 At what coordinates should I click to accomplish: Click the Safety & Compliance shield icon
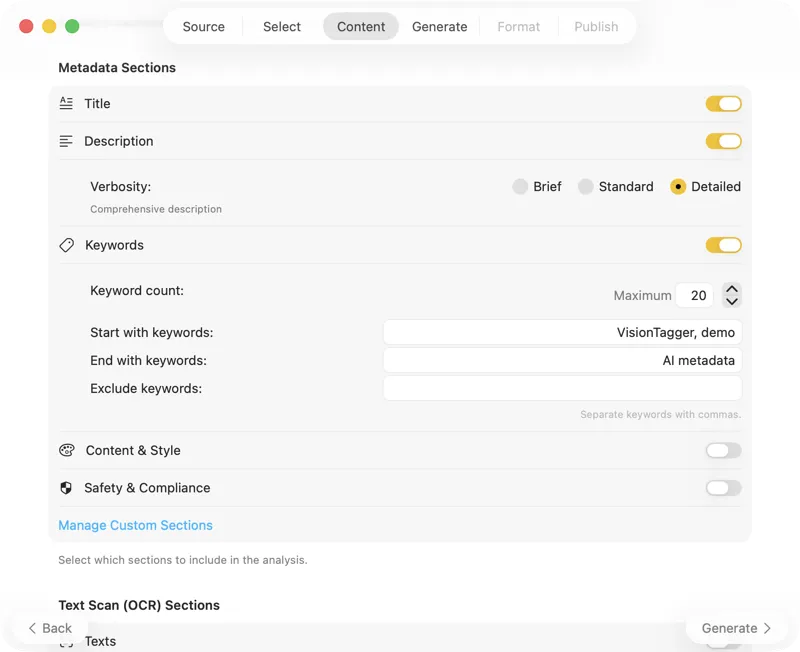click(x=66, y=488)
